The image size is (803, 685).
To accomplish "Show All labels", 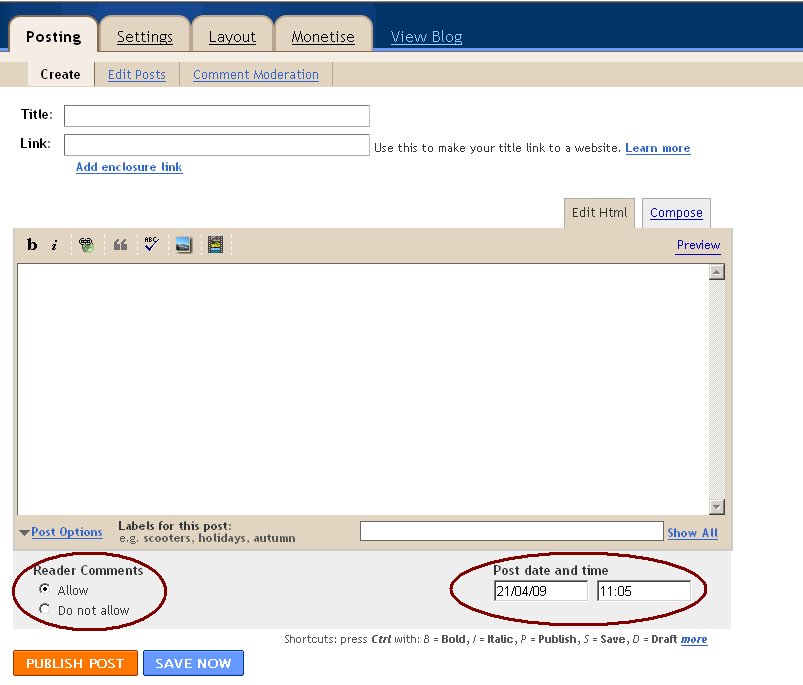I will coord(692,533).
